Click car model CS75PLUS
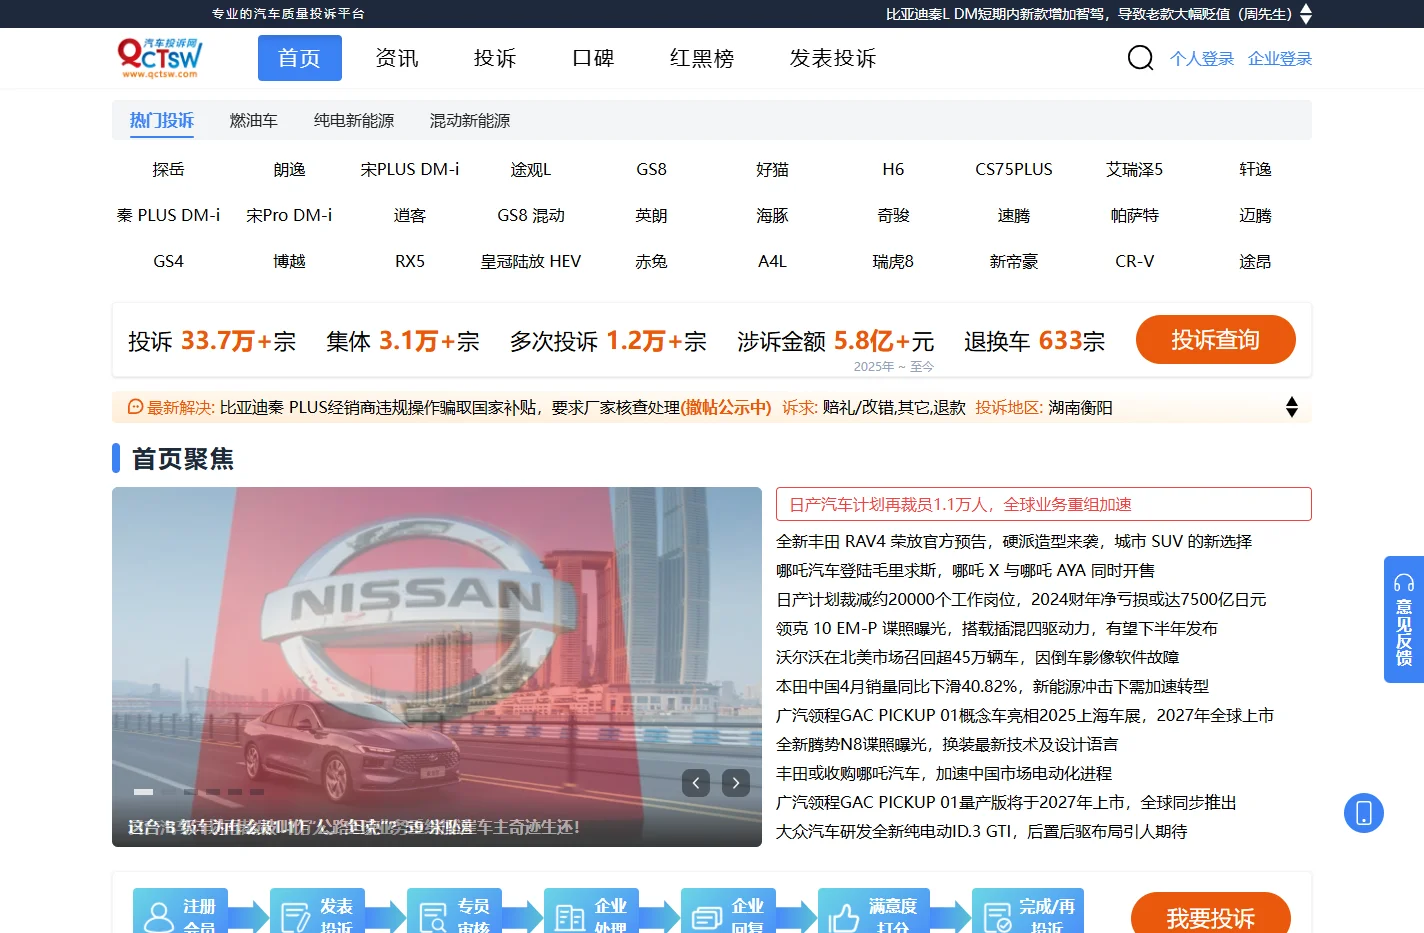Image resolution: width=1424 pixels, height=933 pixels. tap(1014, 169)
